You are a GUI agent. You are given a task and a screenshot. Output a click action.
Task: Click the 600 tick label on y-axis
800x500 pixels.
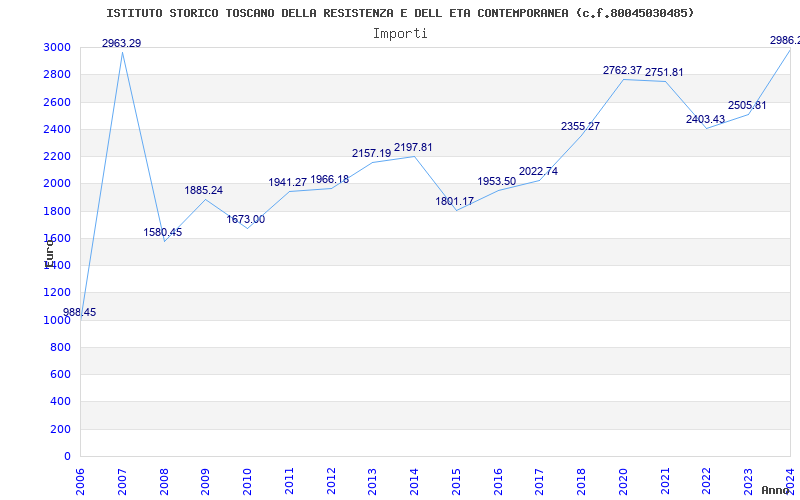(x=60, y=375)
